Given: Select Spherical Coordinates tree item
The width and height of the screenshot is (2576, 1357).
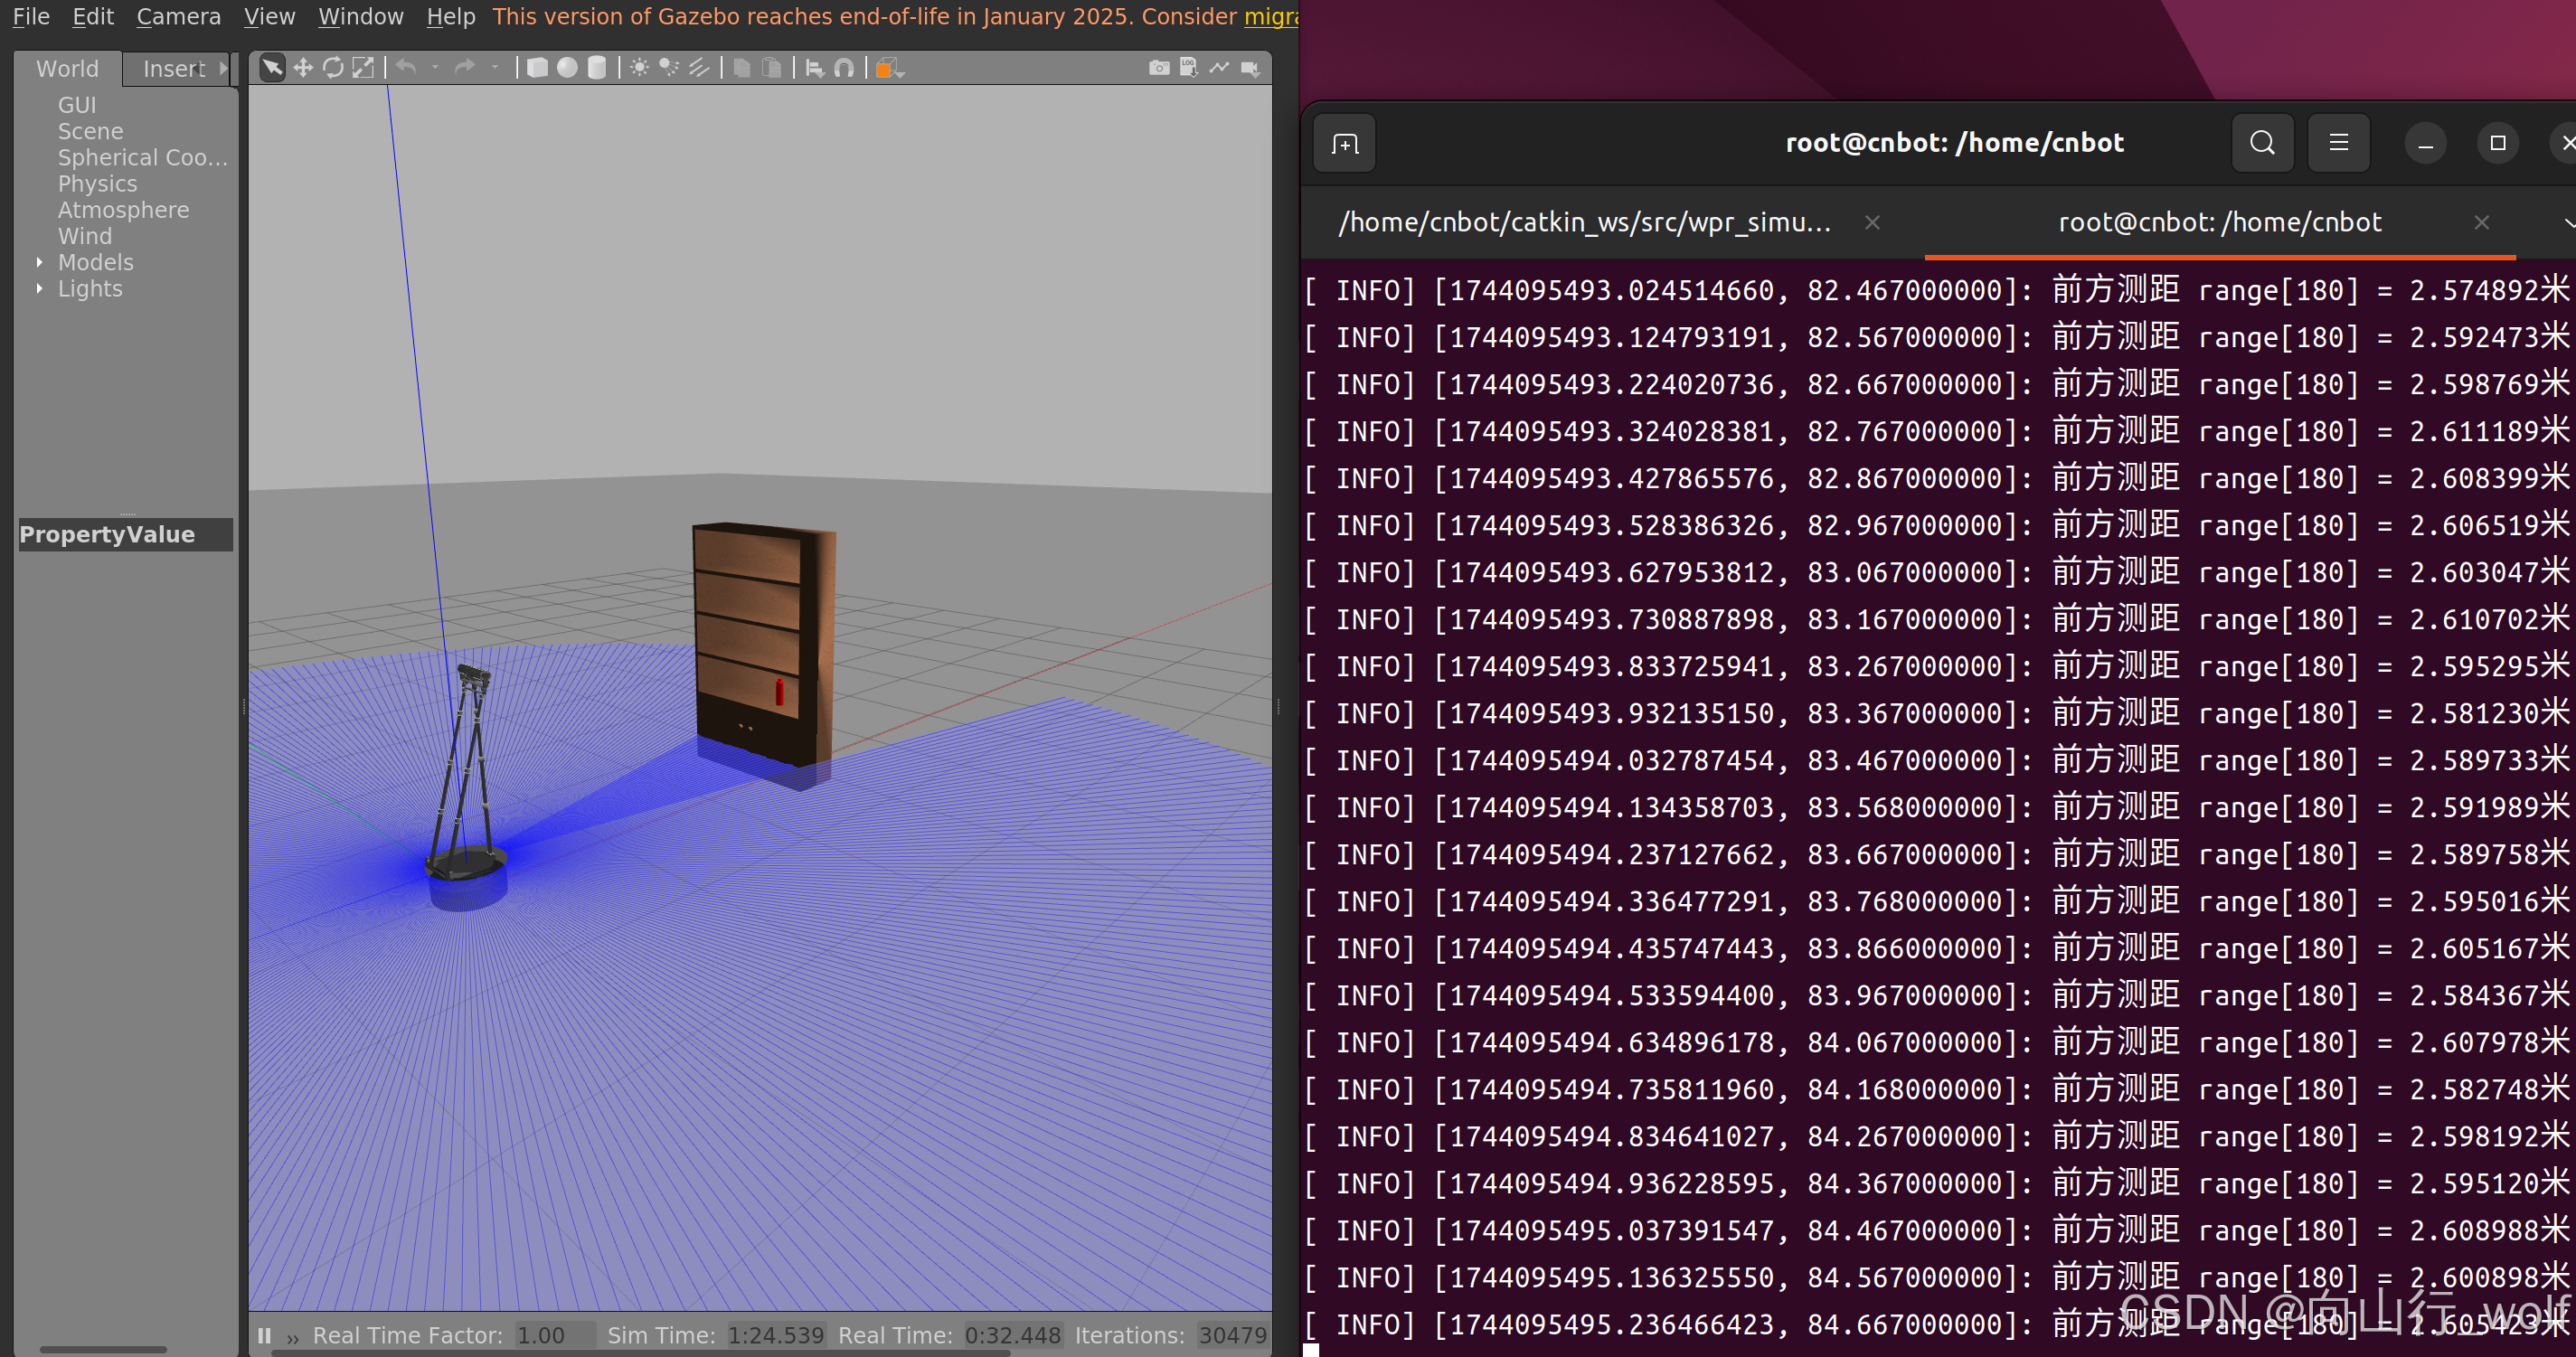Looking at the screenshot, I should tap(143, 157).
